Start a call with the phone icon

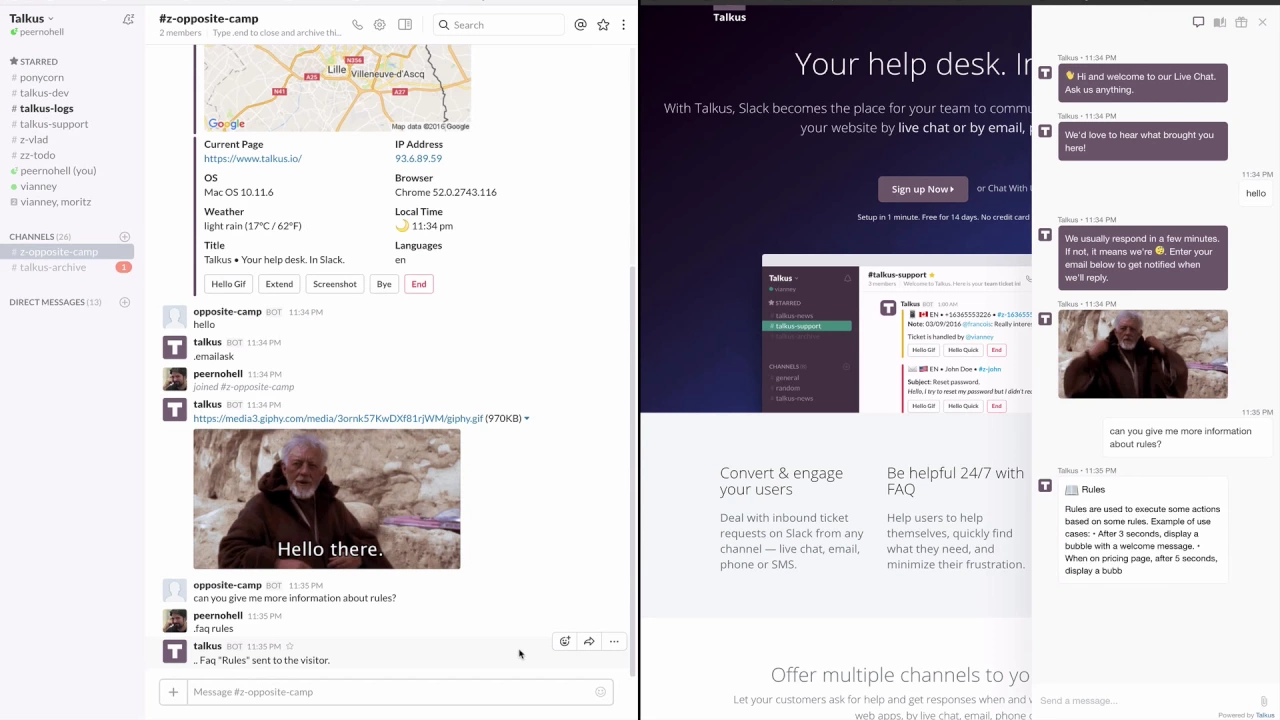(x=357, y=25)
